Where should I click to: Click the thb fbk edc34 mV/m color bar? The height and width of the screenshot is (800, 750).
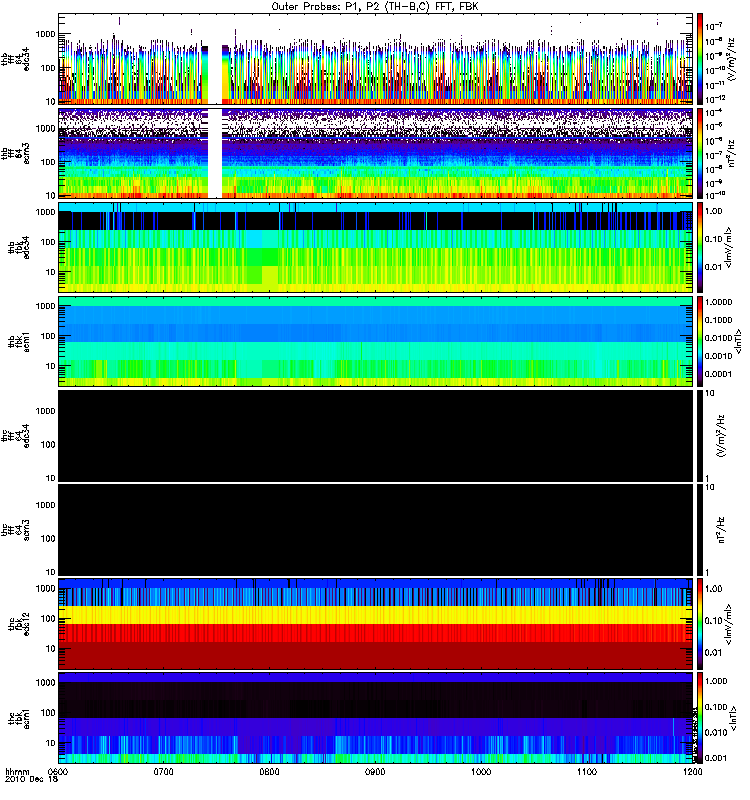click(x=699, y=247)
